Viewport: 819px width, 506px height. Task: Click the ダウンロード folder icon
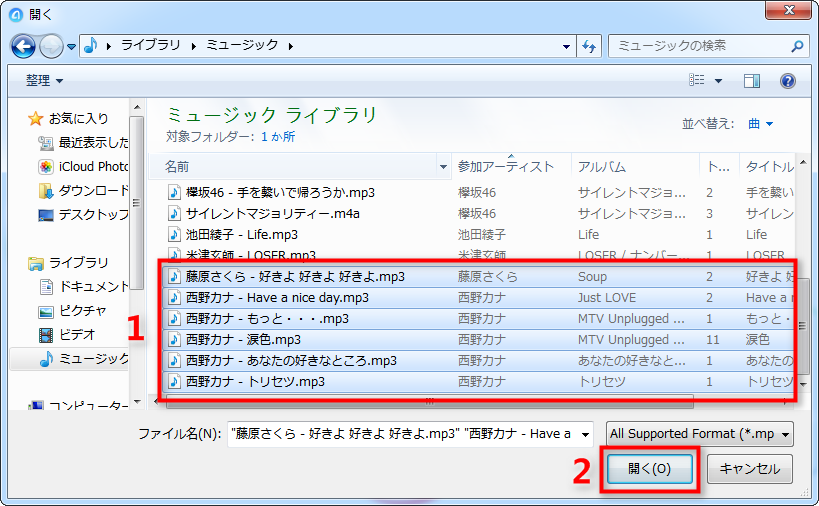click(x=46, y=191)
